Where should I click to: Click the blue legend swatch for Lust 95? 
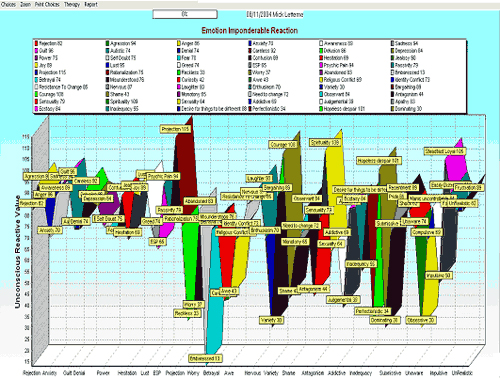coord(108,65)
